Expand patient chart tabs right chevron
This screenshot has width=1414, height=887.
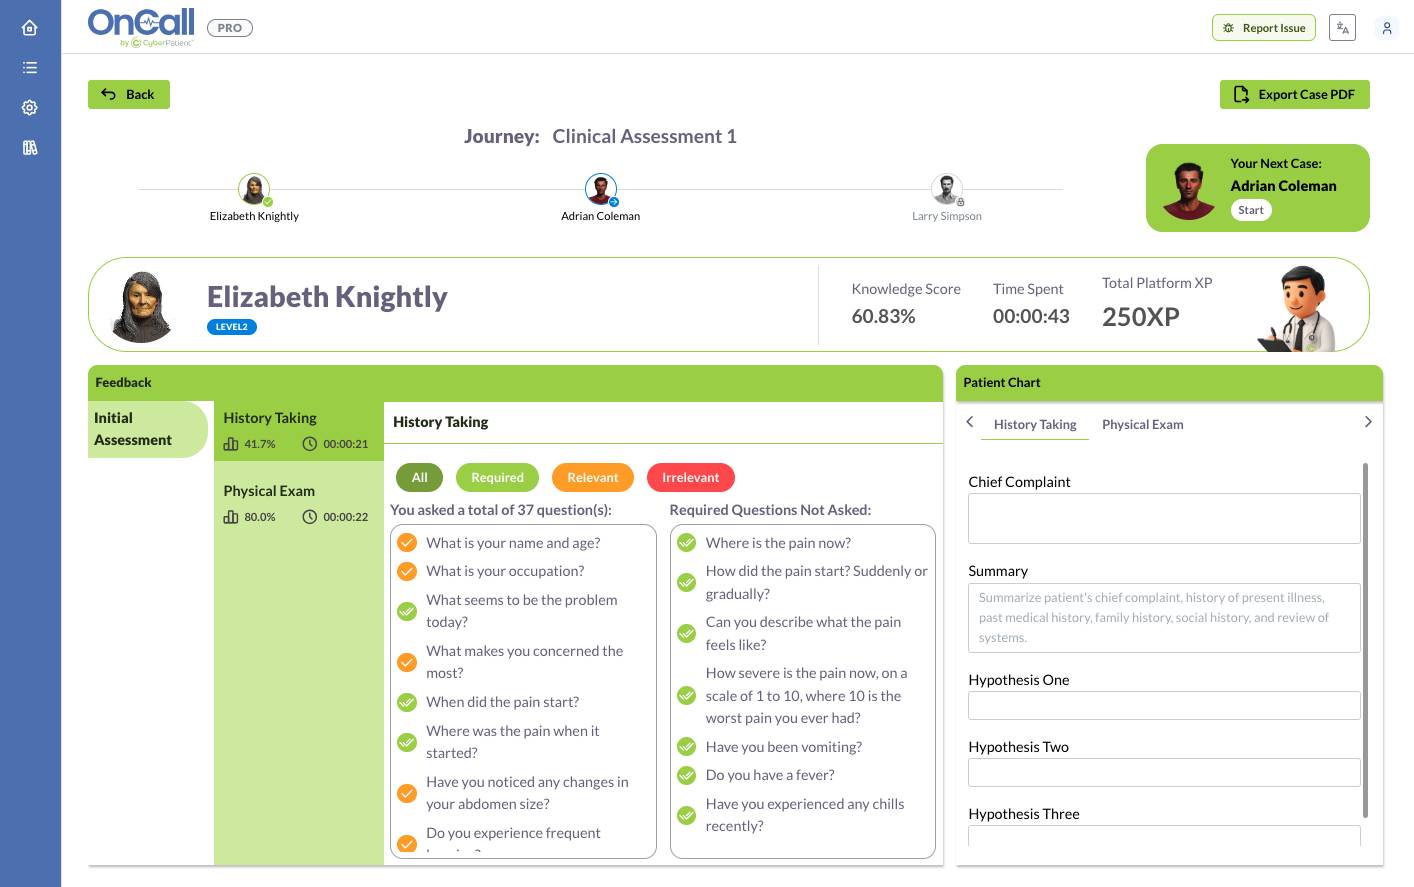pyautogui.click(x=1368, y=422)
